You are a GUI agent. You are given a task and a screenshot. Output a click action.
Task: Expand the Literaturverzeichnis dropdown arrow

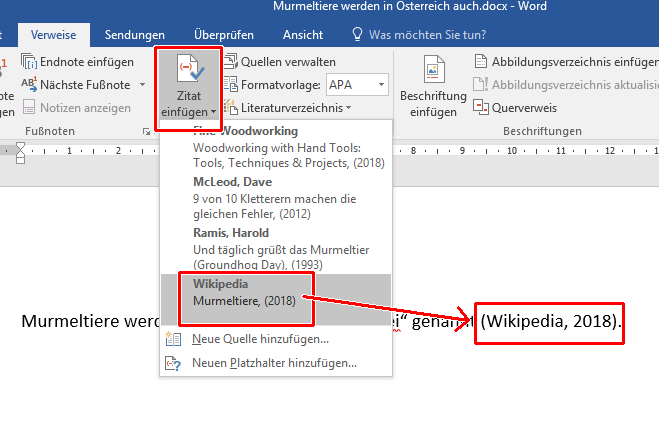click(x=348, y=108)
